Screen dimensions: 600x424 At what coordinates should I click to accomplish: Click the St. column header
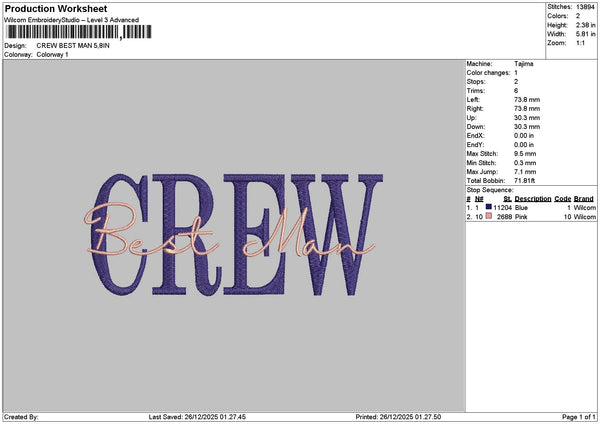pyautogui.click(x=507, y=199)
